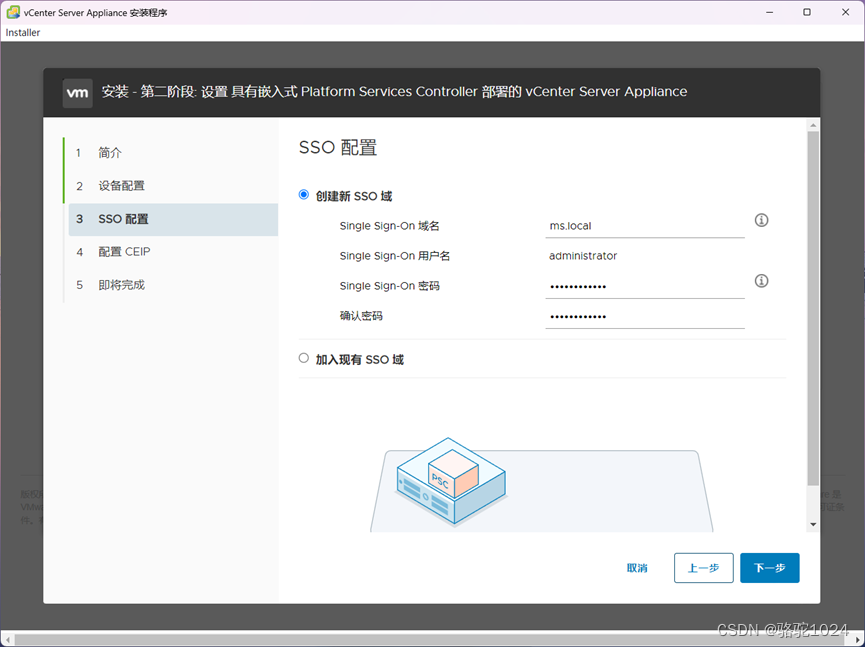Focus the Single Sign-On 密码 field
Viewport: 865px width, 647px height.
645,286
